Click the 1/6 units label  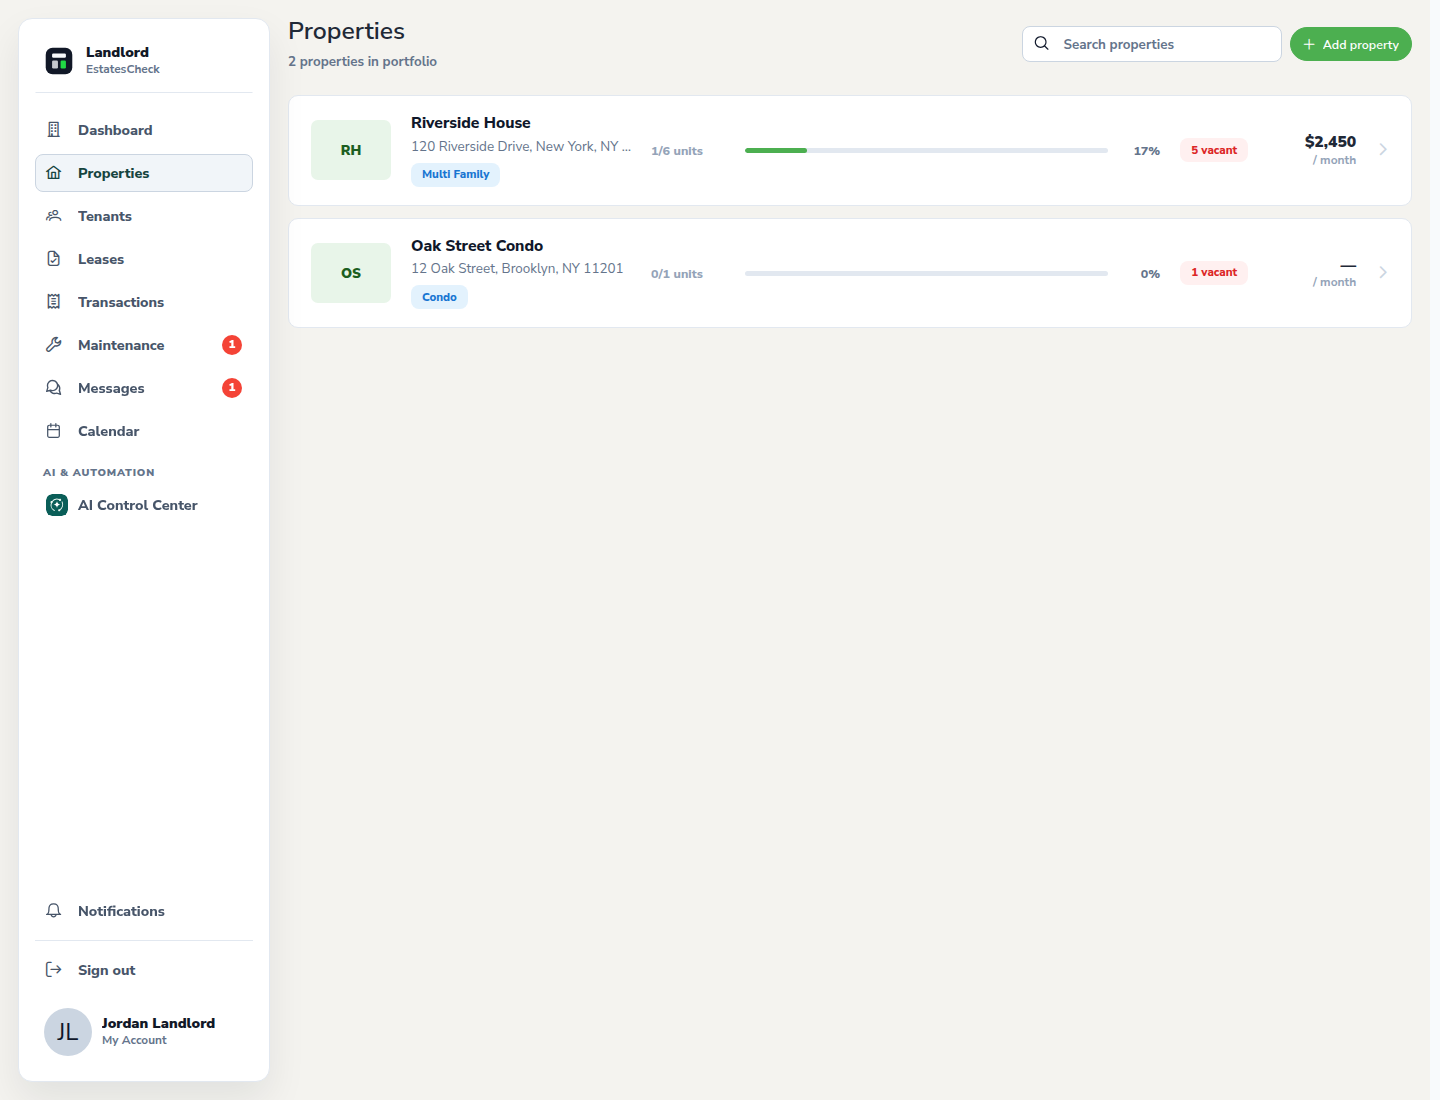pos(677,151)
